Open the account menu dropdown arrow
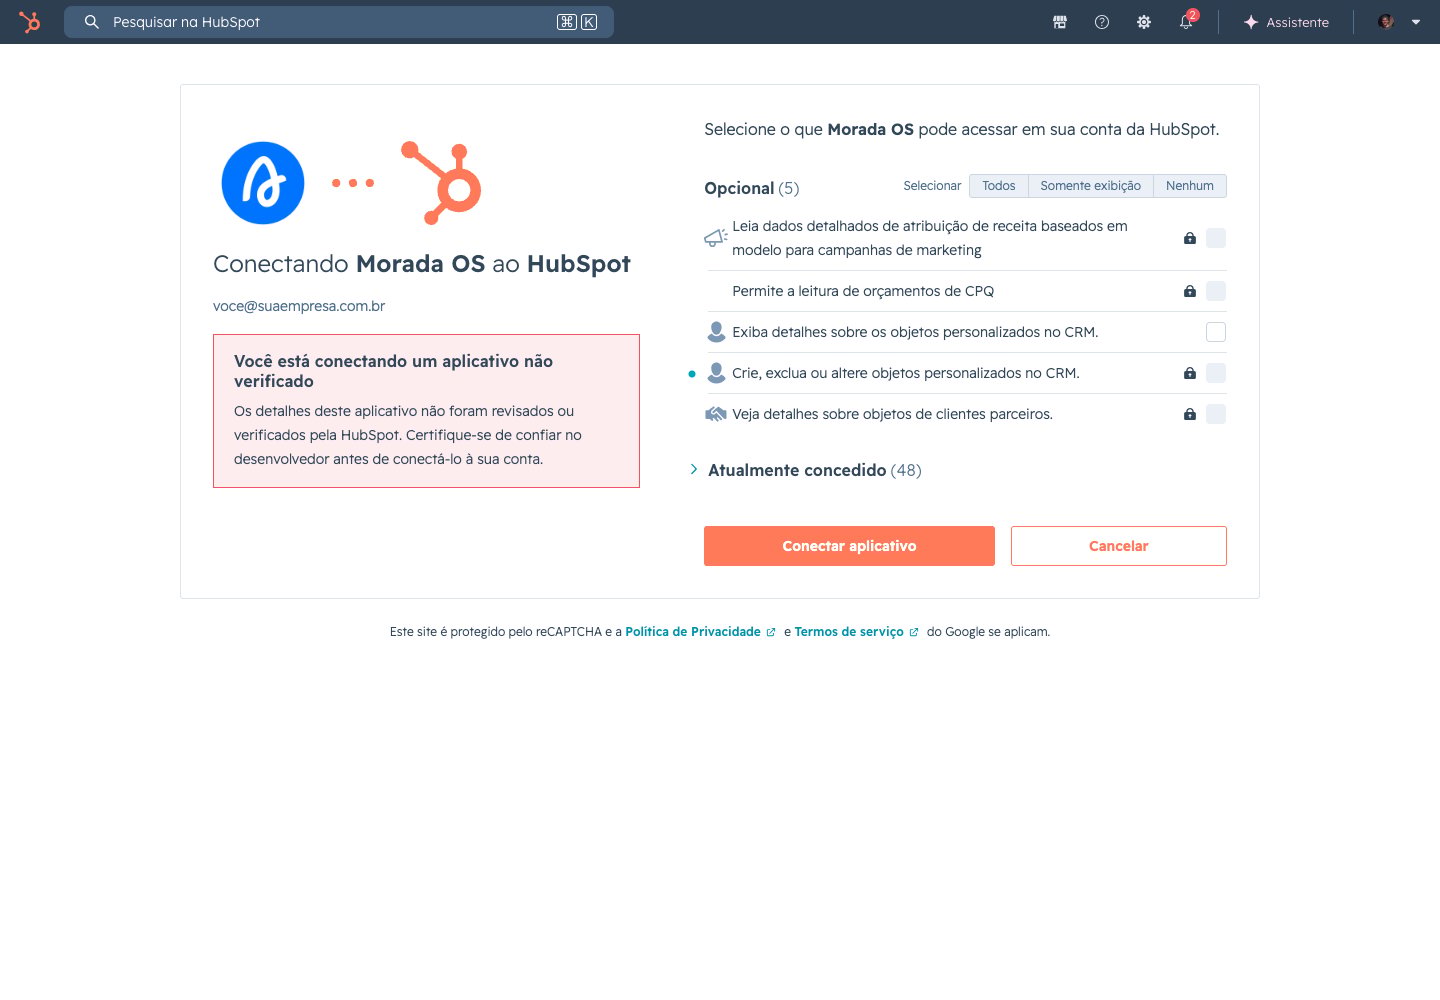The height and width of the screenshot is (1000, 1440). 1416,22
